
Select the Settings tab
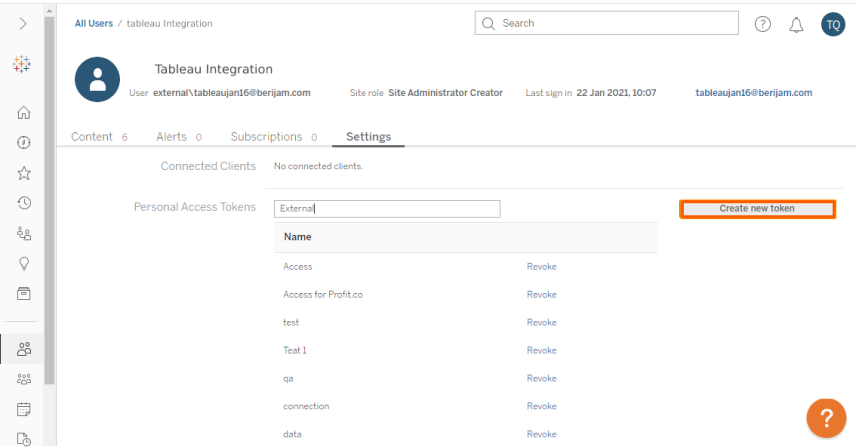(368, 136)
